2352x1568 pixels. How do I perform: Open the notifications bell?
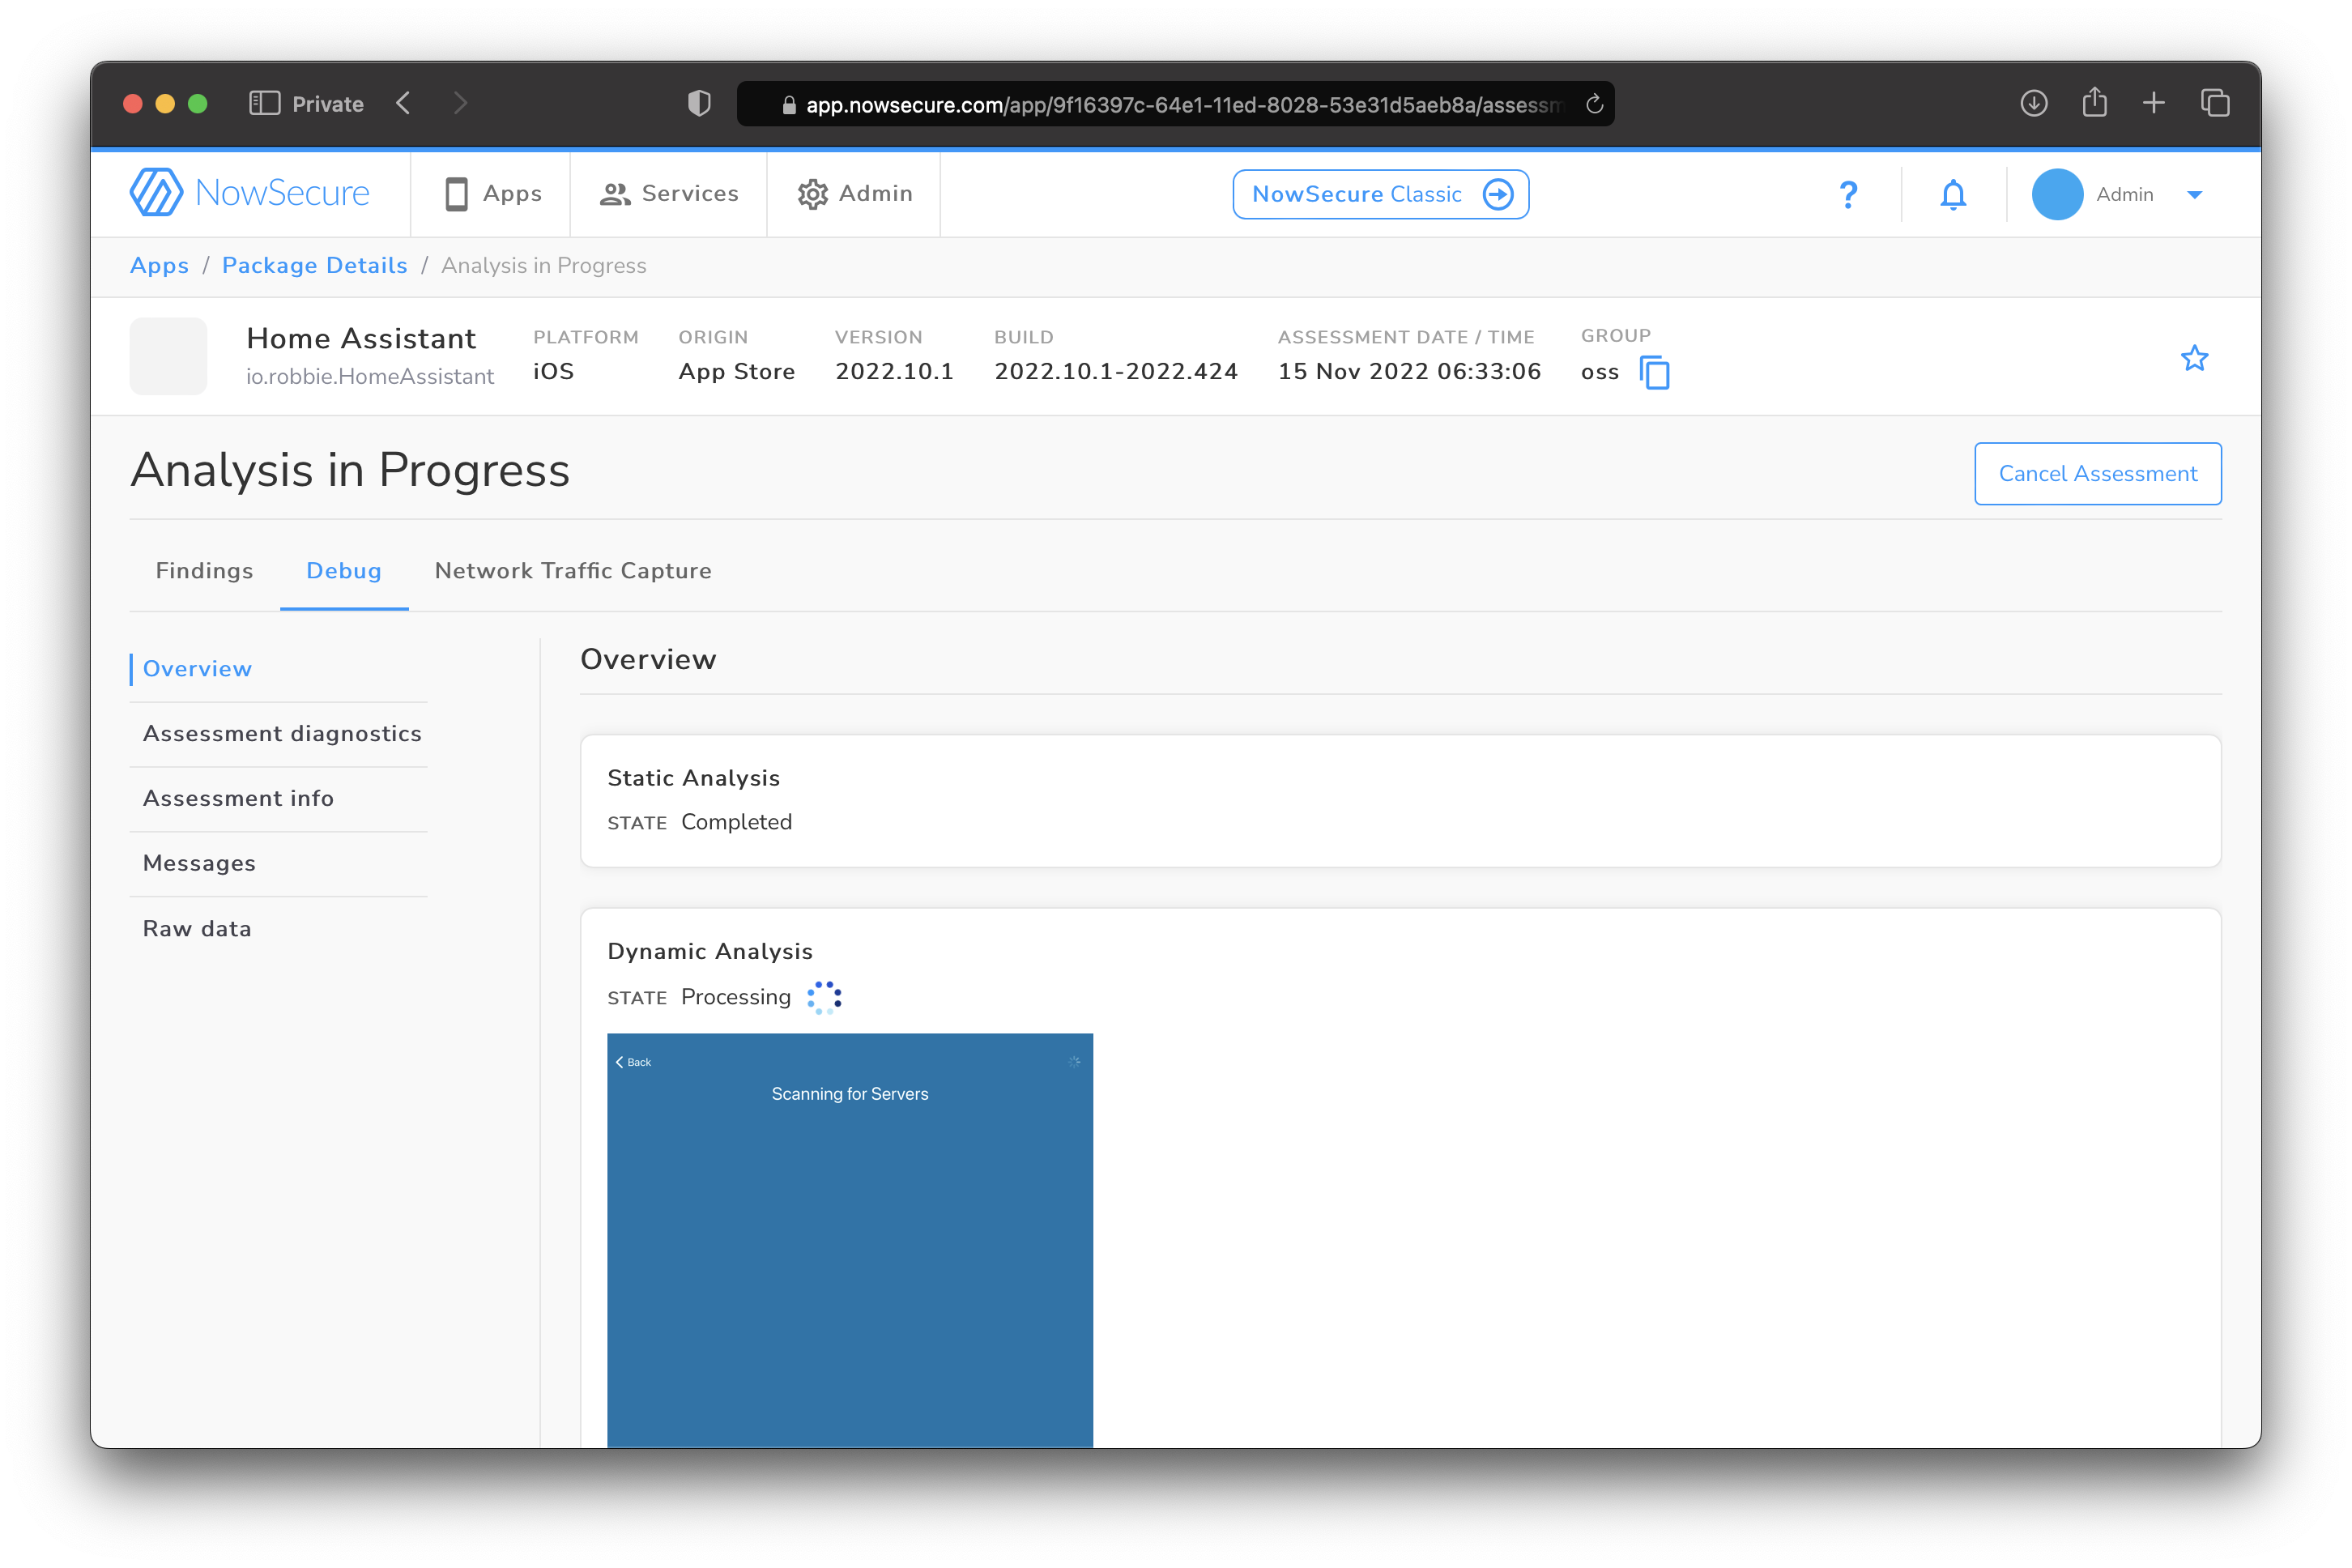(1952, 194)
